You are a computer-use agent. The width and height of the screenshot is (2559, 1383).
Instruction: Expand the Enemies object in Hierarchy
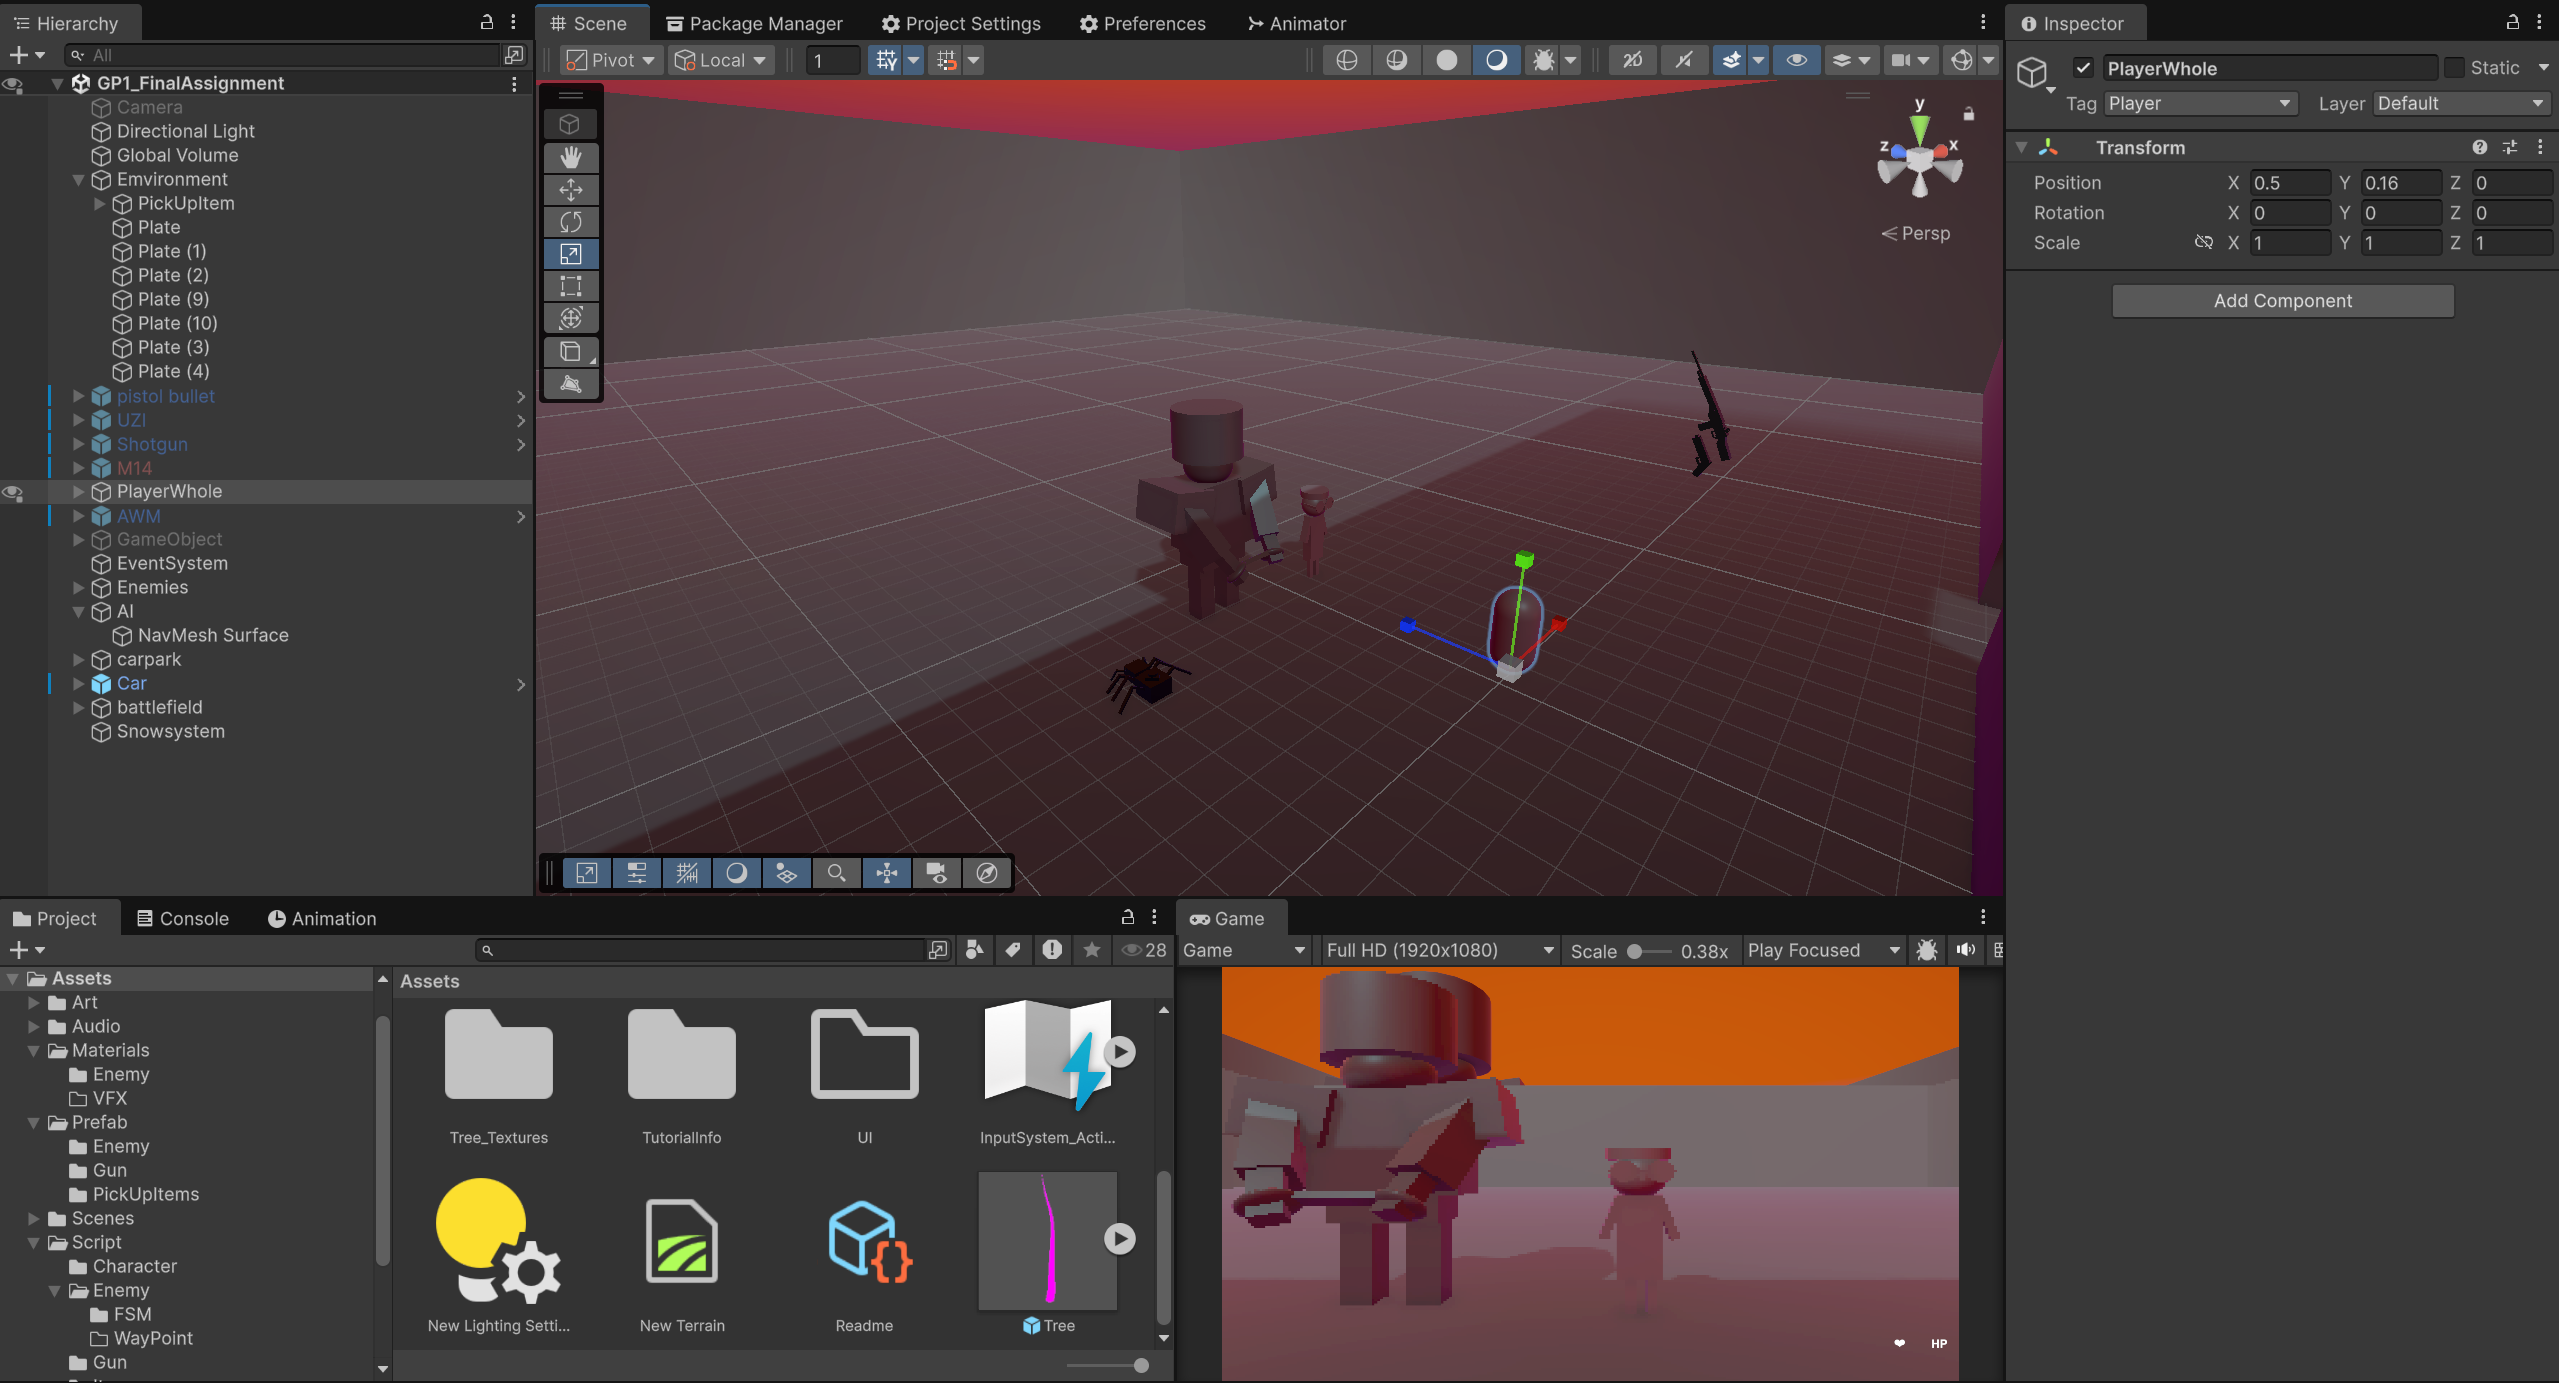pyautogui.click(x=78, y=588)
